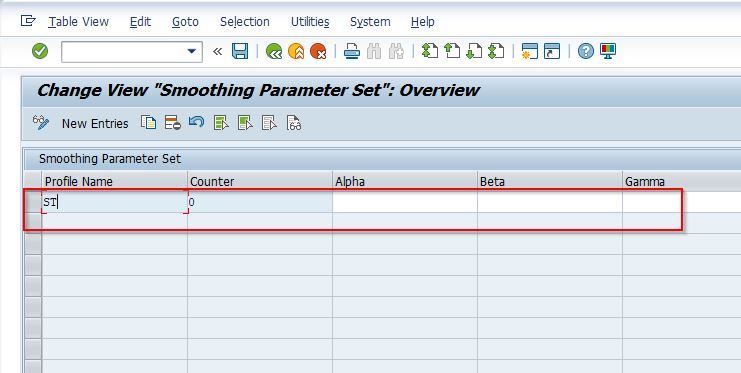Screen dimensions: 741x373
Task: Collapse the command field with the double chevron
Action: tap(217, 52)
